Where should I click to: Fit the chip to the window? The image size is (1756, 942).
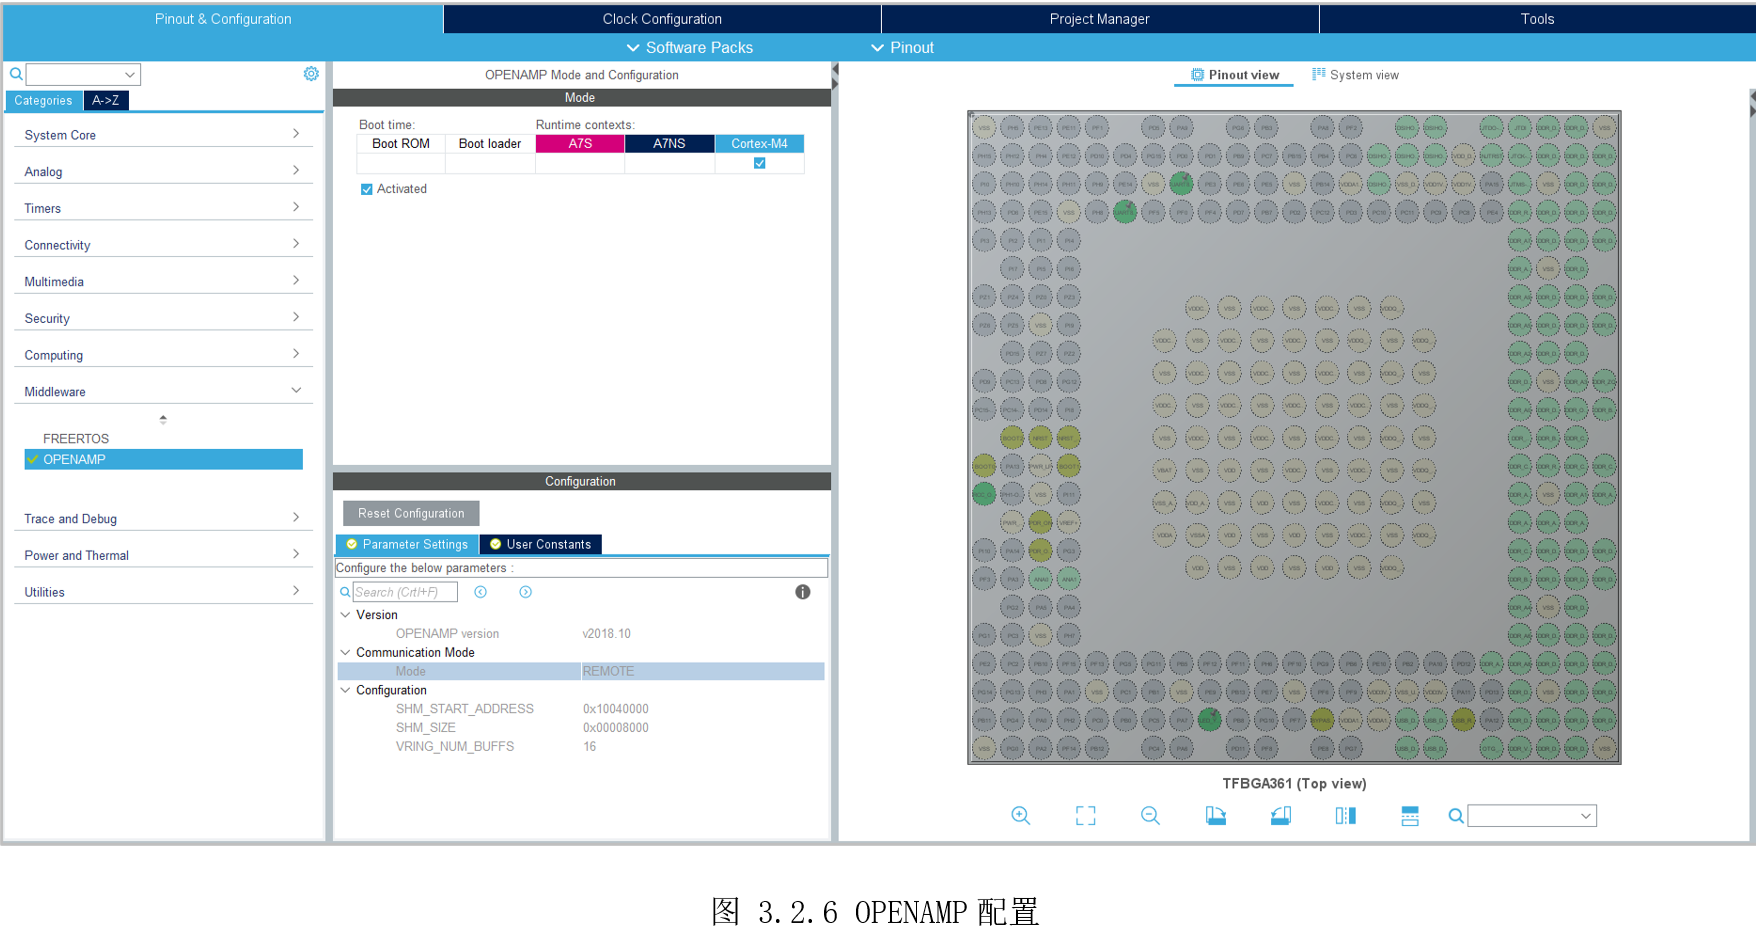coord(1085,816)
